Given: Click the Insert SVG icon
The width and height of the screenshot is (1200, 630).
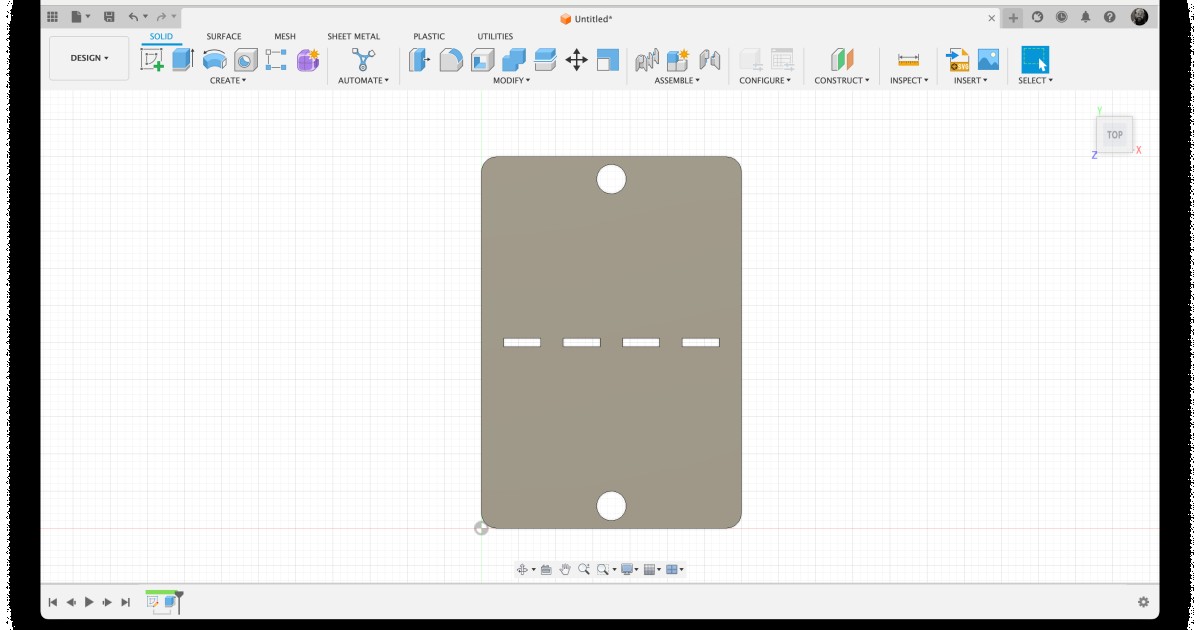Looking at the screenshot, I should tap(958, 60).
